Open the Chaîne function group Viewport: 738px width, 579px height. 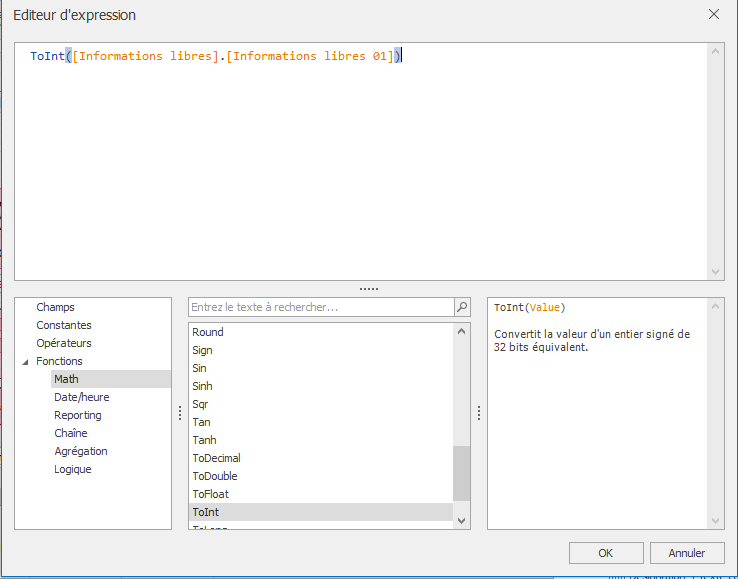[x=70, y=433]
